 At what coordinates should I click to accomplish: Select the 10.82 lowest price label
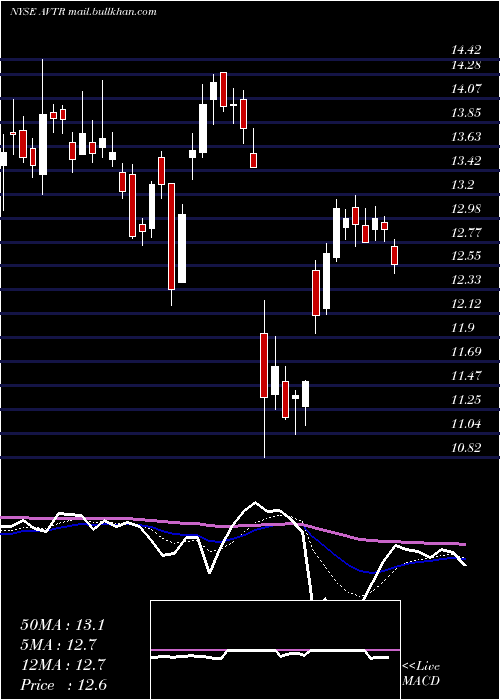coord(466,447)
